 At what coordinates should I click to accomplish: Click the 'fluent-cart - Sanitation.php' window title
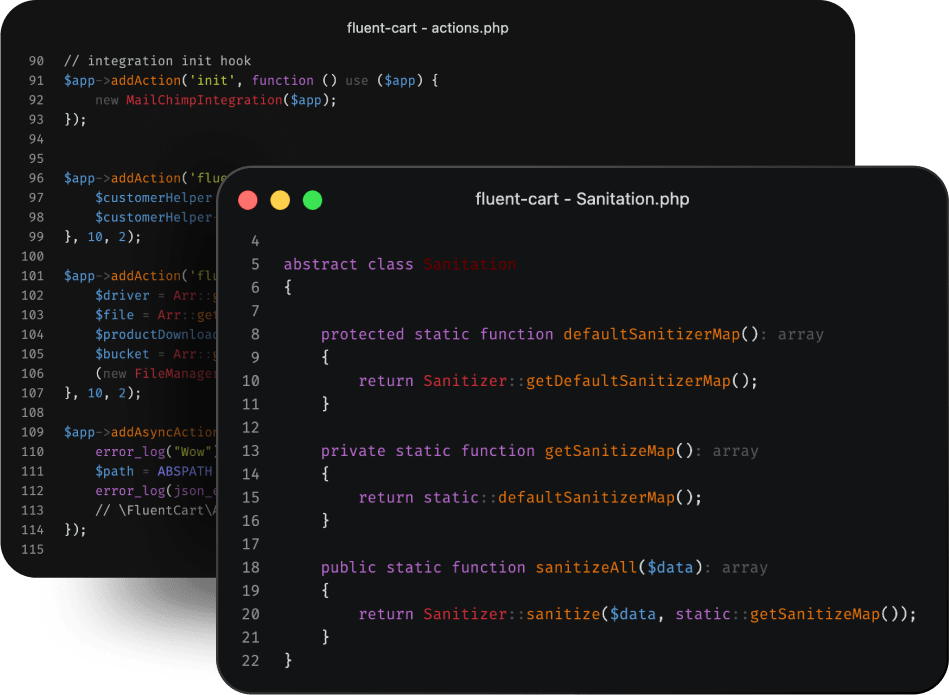coord(582,199)
